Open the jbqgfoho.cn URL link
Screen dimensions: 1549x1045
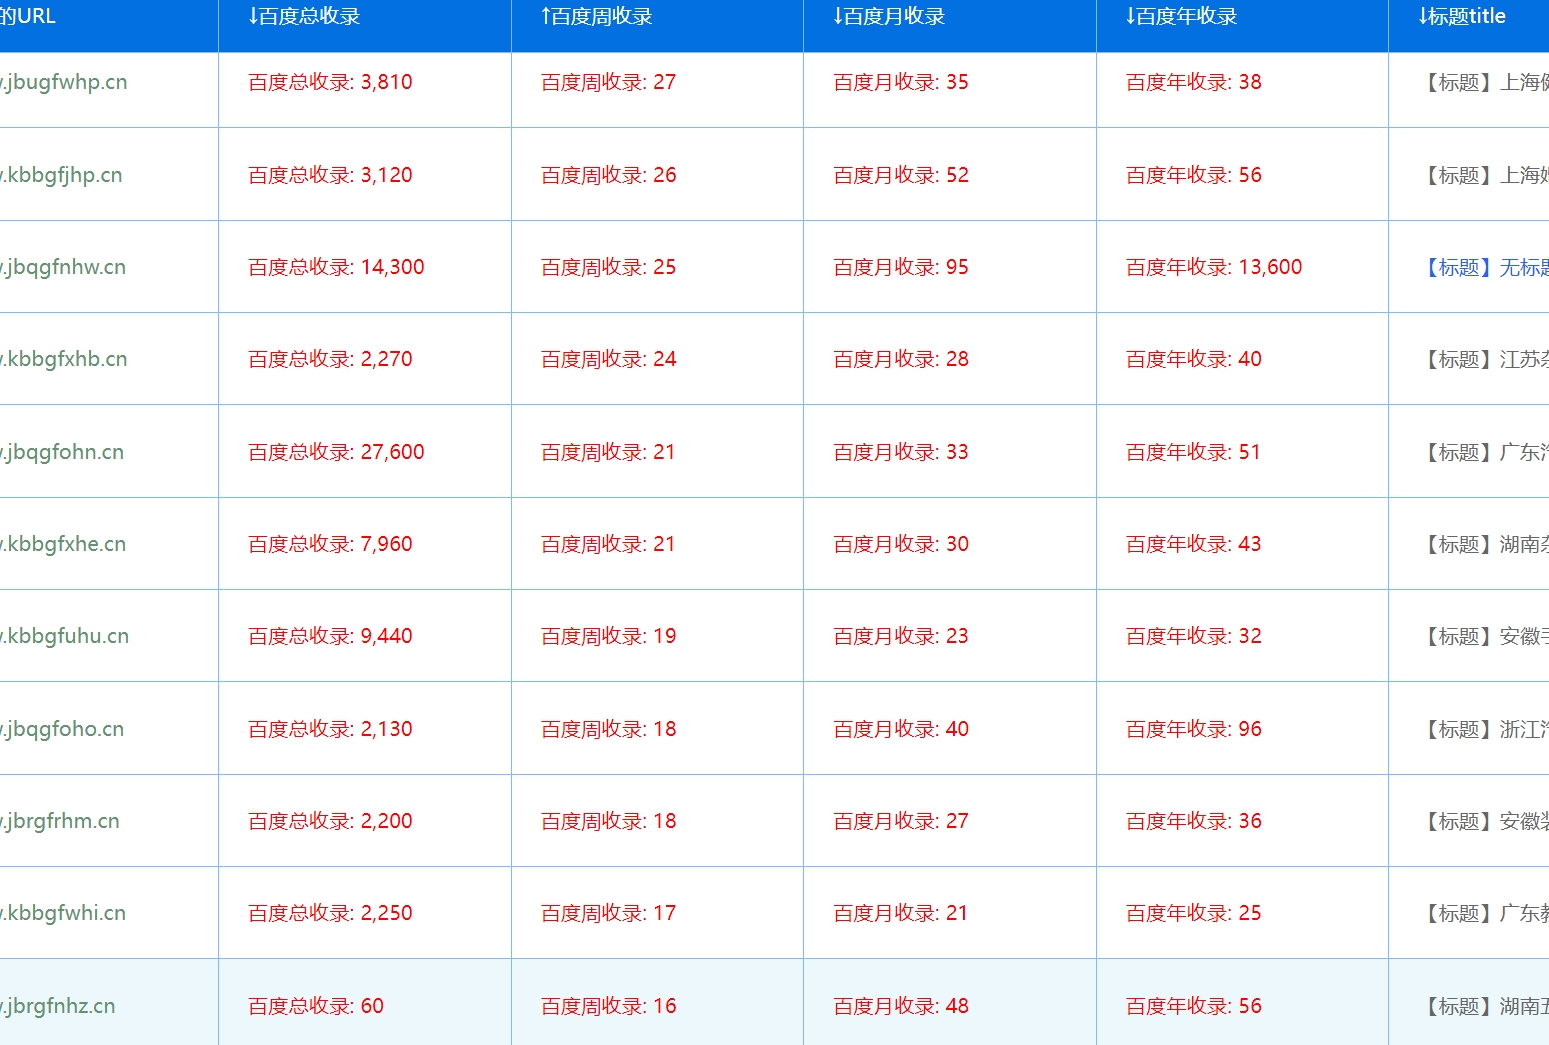point(62,729)
